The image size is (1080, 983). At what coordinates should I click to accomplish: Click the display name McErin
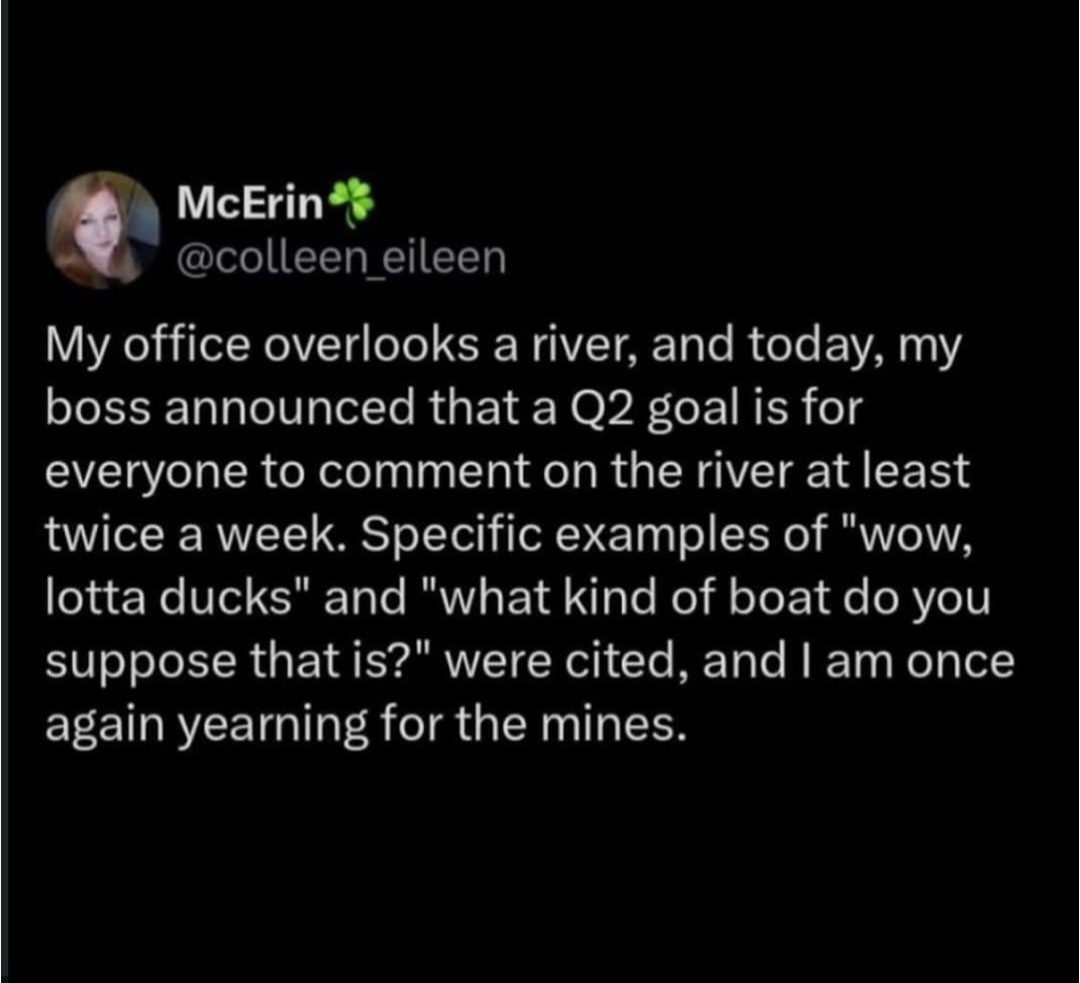pyautogui.click(x=250, y=204)
